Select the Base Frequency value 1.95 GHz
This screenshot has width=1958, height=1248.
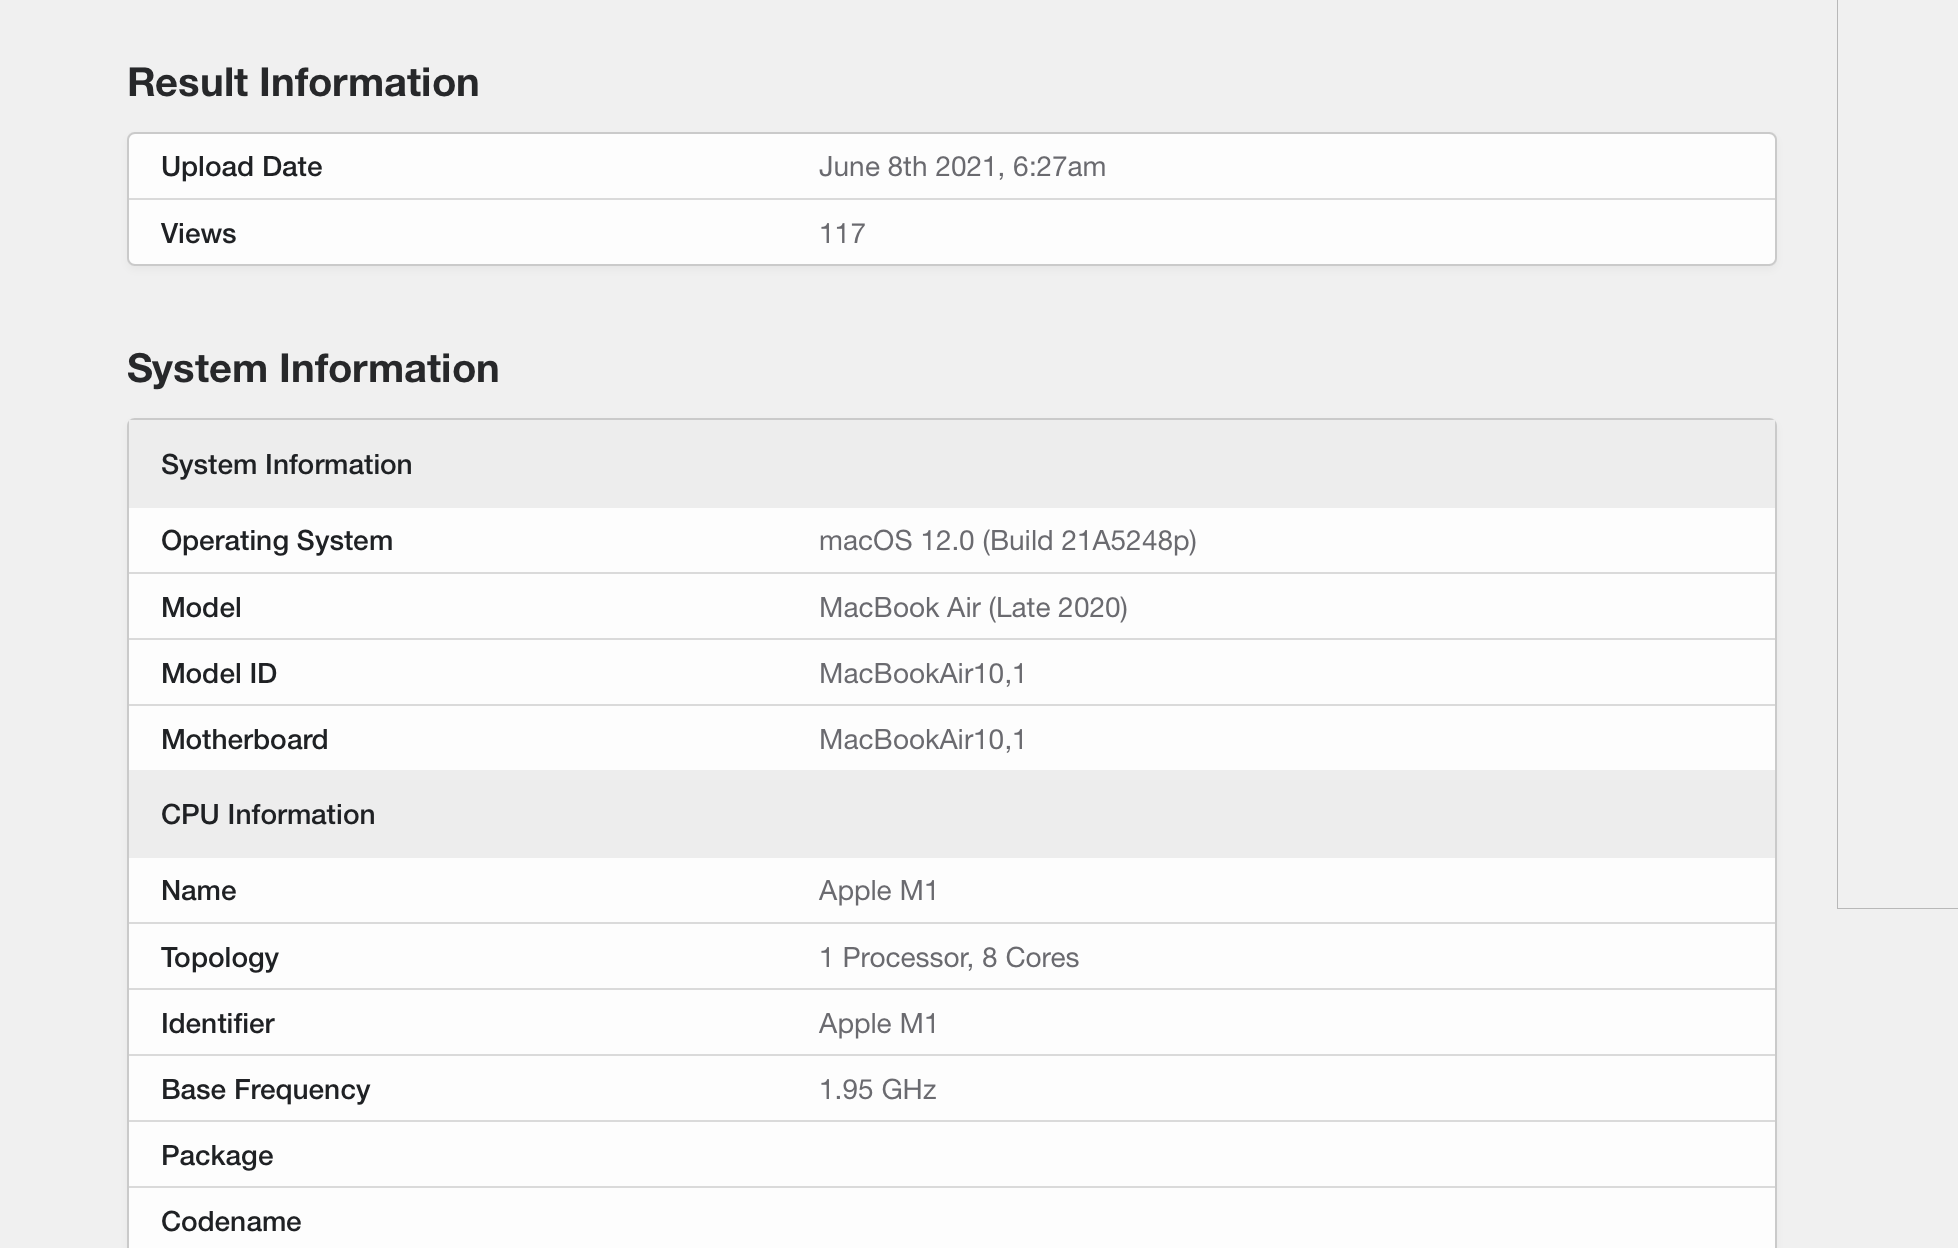[877, 1089]
